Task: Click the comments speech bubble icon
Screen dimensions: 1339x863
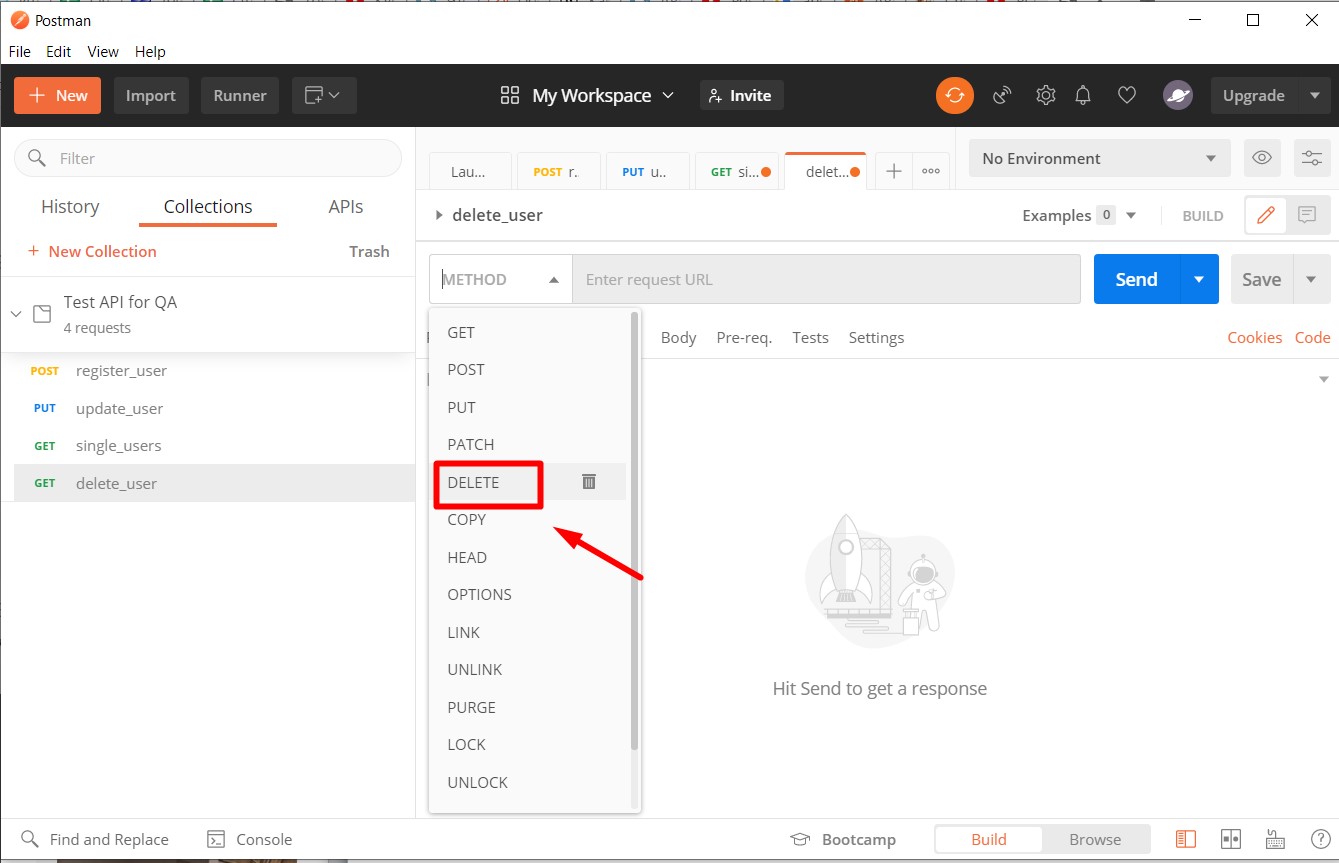Action: (x=1306, y=215)
